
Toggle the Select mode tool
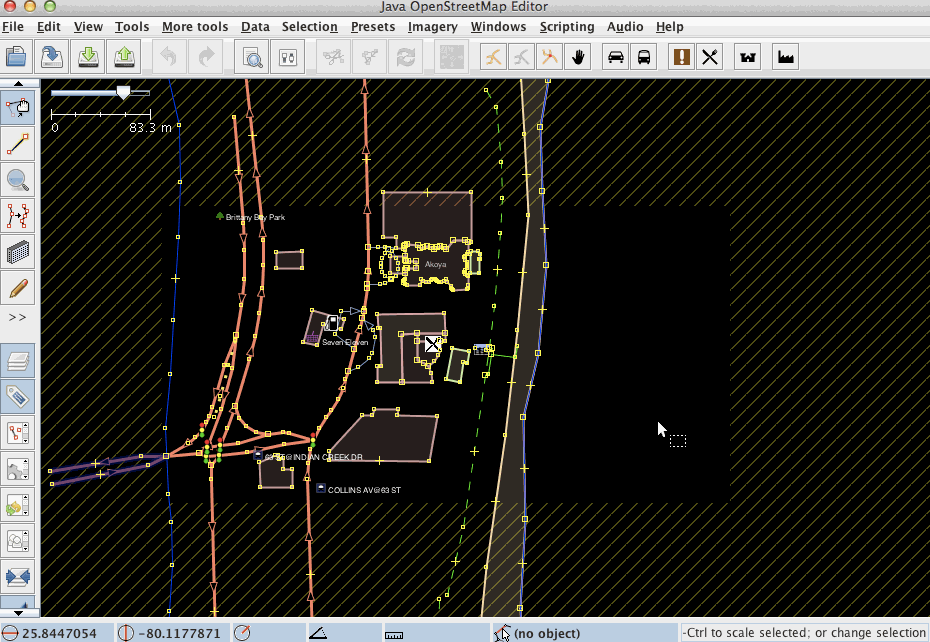18,107
